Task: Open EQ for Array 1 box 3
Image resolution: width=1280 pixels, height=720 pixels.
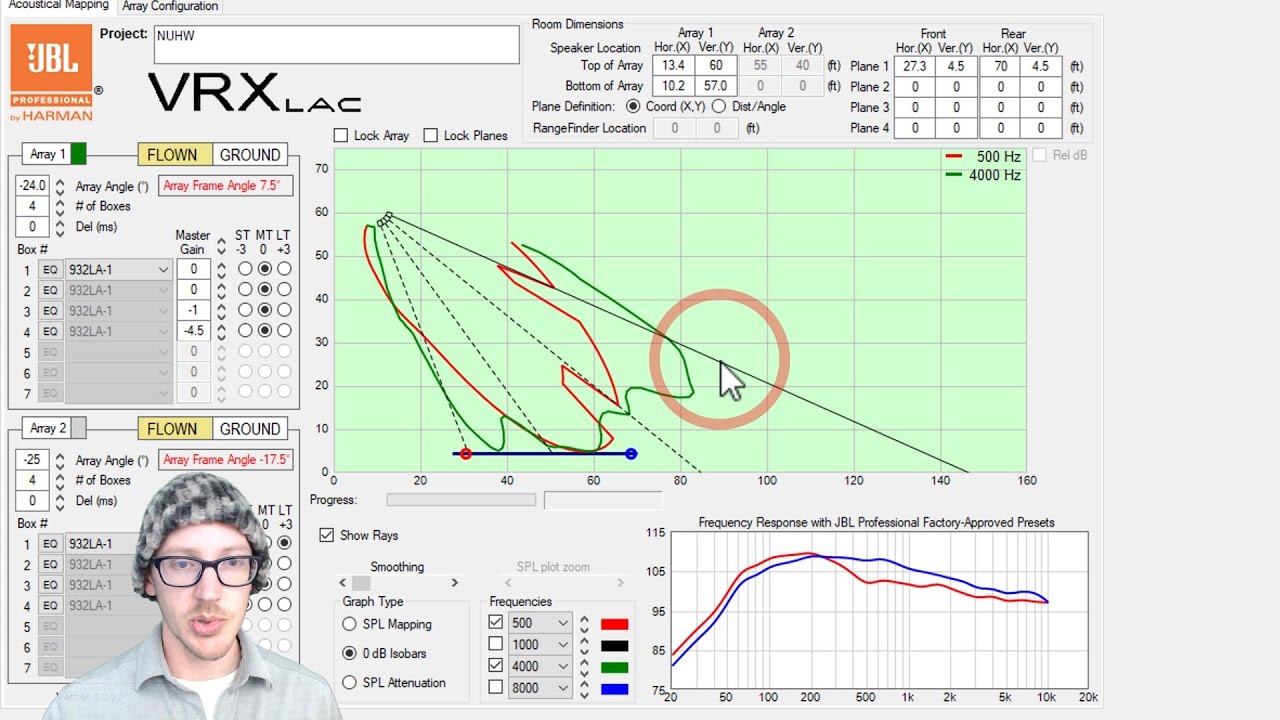Action: tap(50, 311)
